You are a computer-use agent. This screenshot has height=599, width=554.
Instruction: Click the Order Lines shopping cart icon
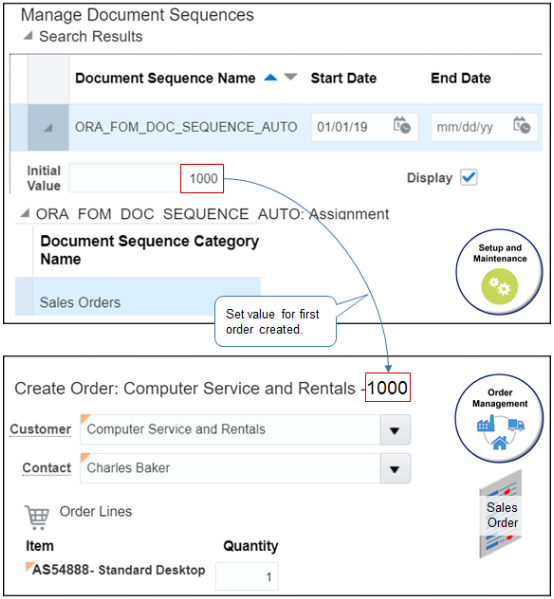pyautogui.click(x=37, y=517)
